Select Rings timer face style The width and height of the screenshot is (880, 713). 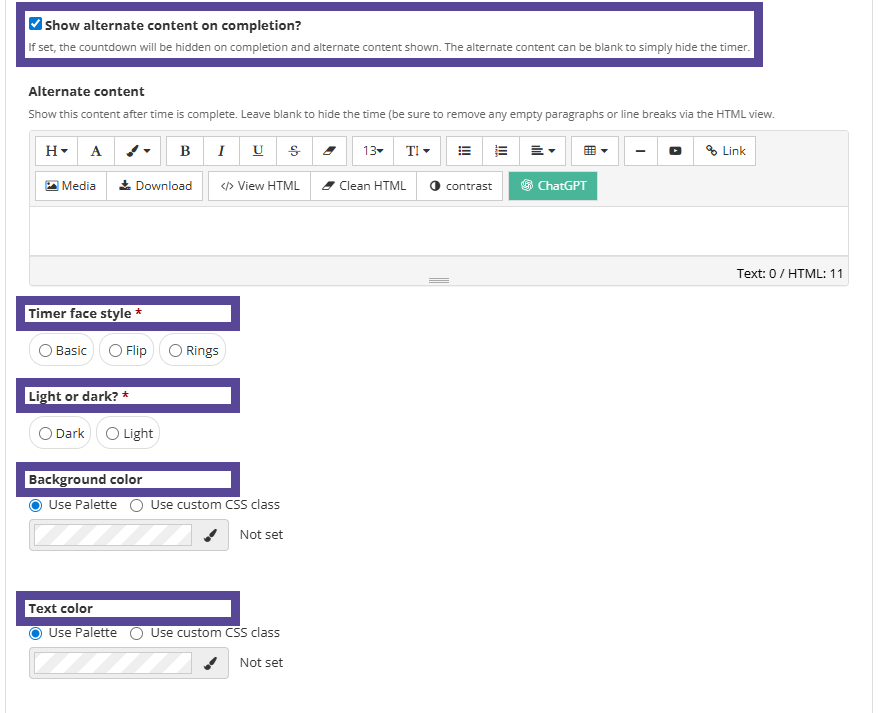[192, 350]
